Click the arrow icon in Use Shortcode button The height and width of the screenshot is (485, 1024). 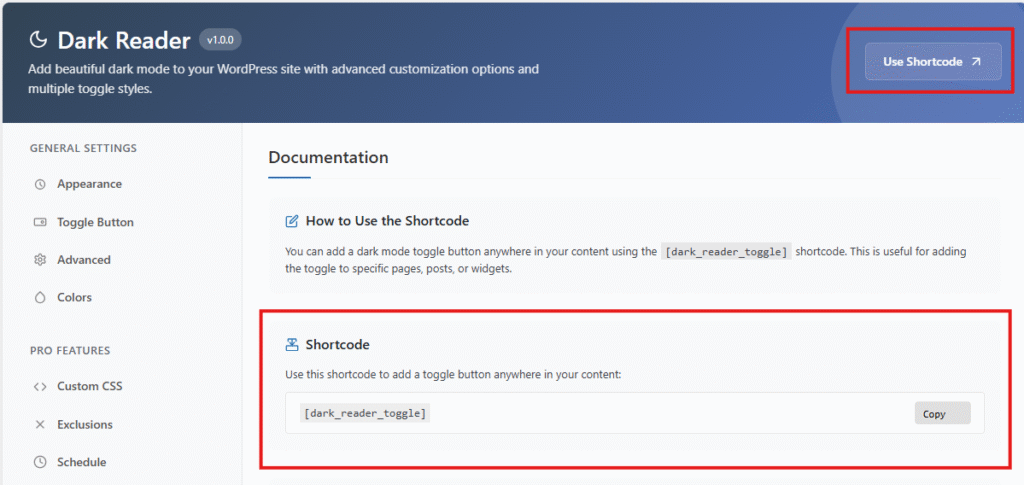tap(976, 61)
